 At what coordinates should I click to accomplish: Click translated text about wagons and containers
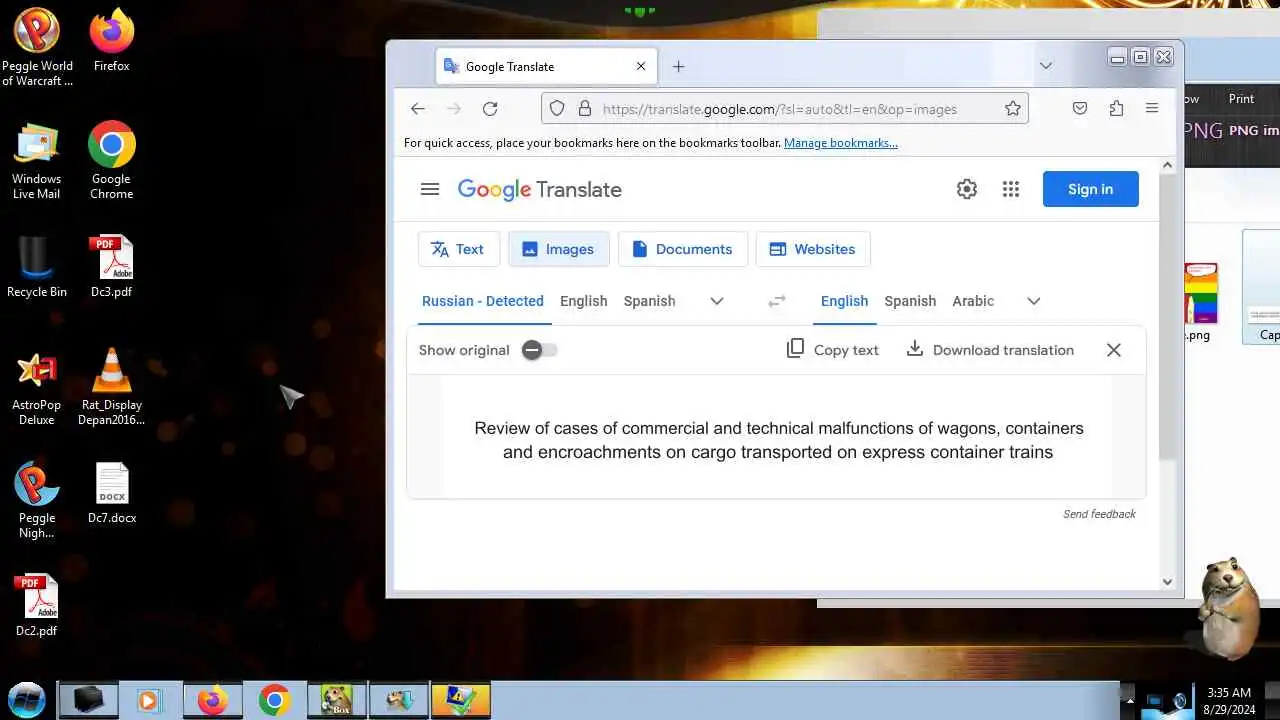coord(779,440)
